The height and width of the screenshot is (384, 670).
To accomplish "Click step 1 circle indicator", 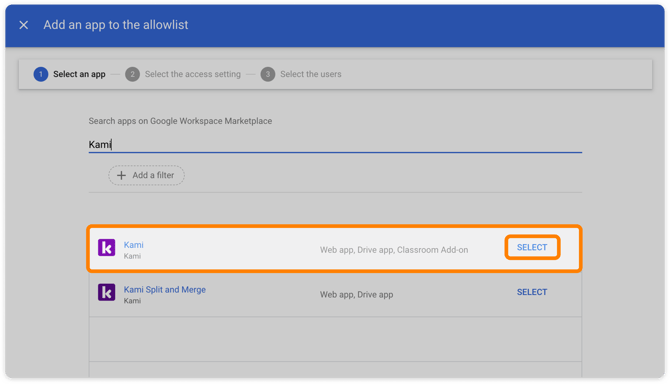I will click(x=41, y=74).
